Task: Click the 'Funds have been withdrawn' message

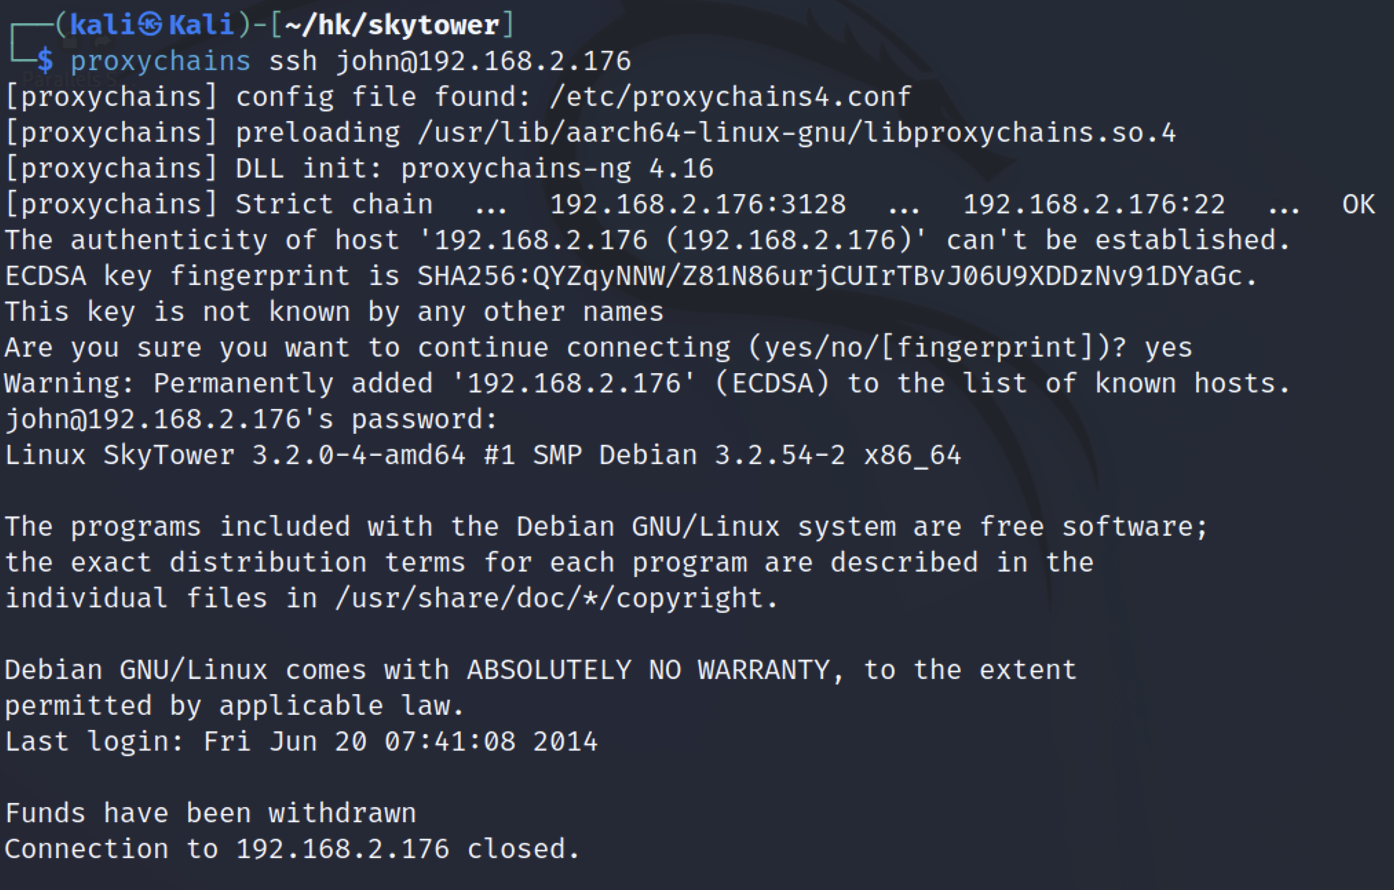Action: [x=210, y=813]
